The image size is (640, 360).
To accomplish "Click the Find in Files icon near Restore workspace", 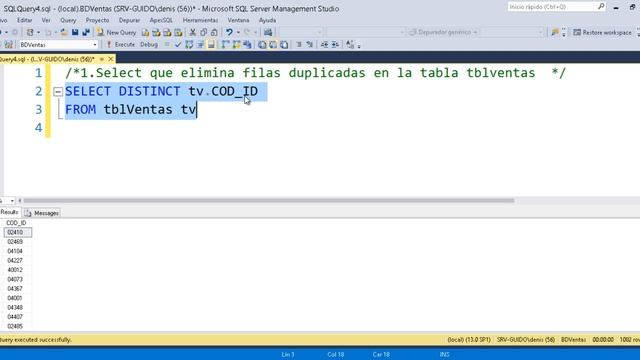I will point(555,32).
